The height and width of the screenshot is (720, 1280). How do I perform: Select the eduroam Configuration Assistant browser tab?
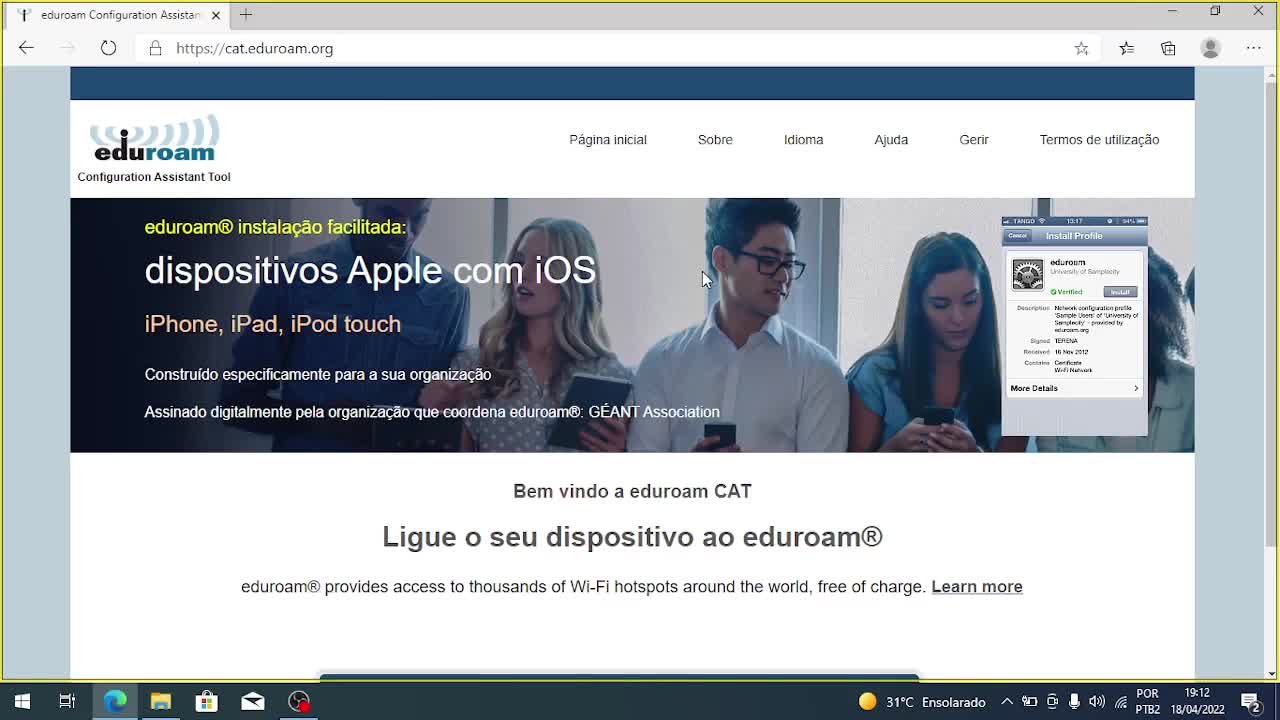(x=119, y=15)
